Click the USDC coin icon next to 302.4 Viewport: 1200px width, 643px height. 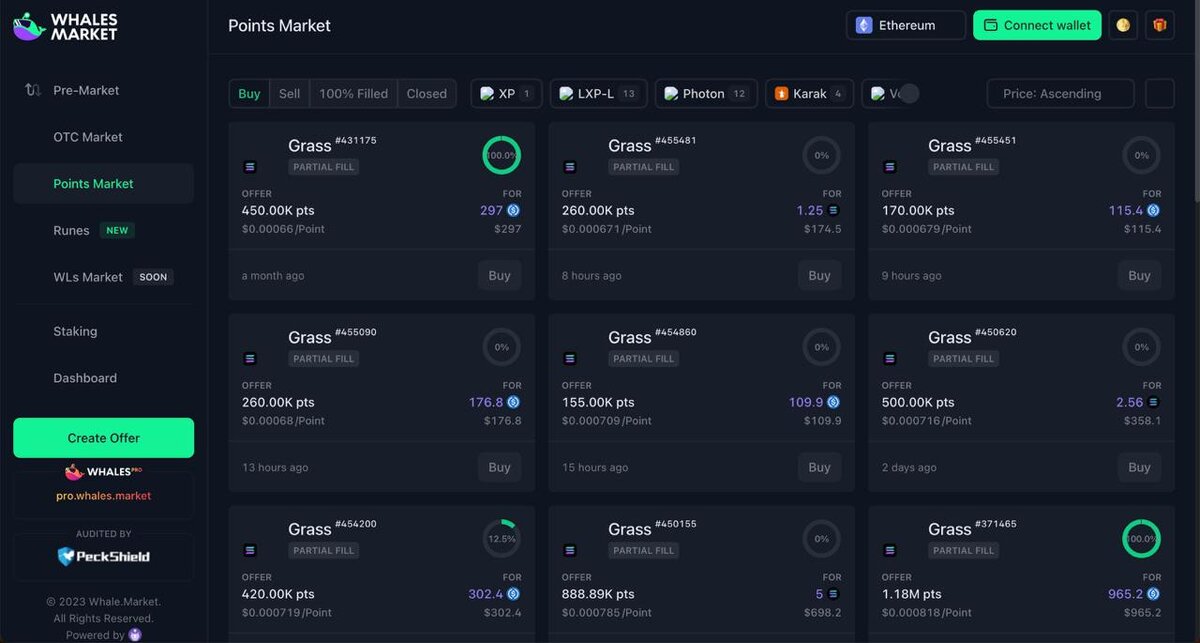pos(514,594)
